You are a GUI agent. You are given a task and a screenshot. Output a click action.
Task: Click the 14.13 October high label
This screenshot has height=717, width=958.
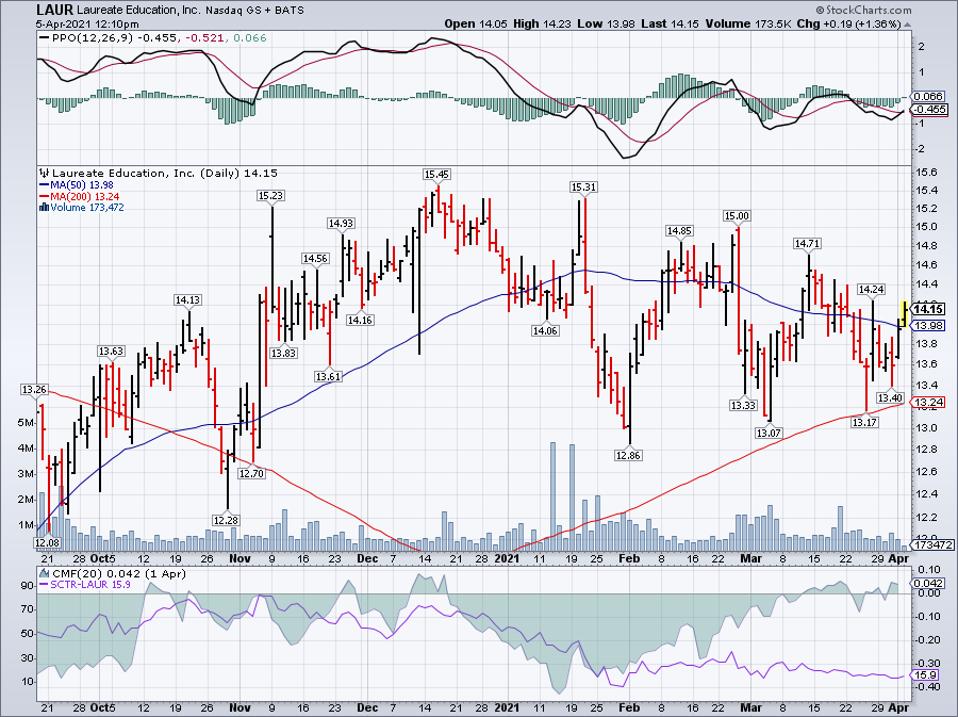click(x=188, y=300)
